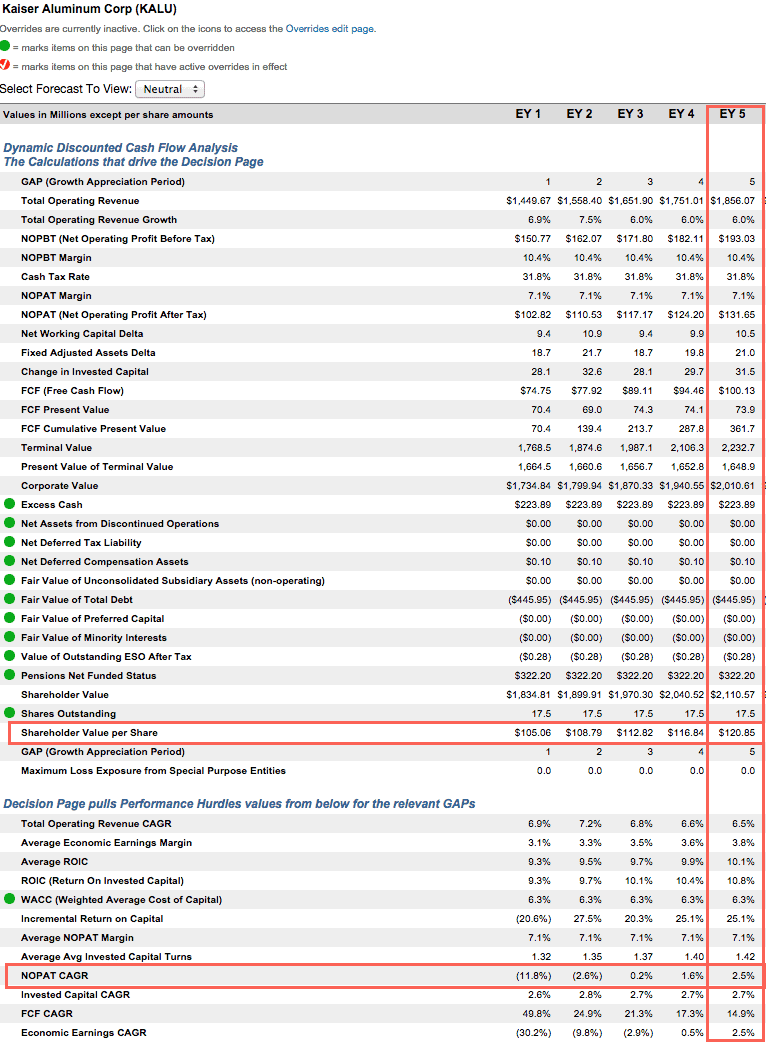Click the Invested Capital CAGR label
The width and height of the screenshot is (766, 1047).
[x=75, y=995]
